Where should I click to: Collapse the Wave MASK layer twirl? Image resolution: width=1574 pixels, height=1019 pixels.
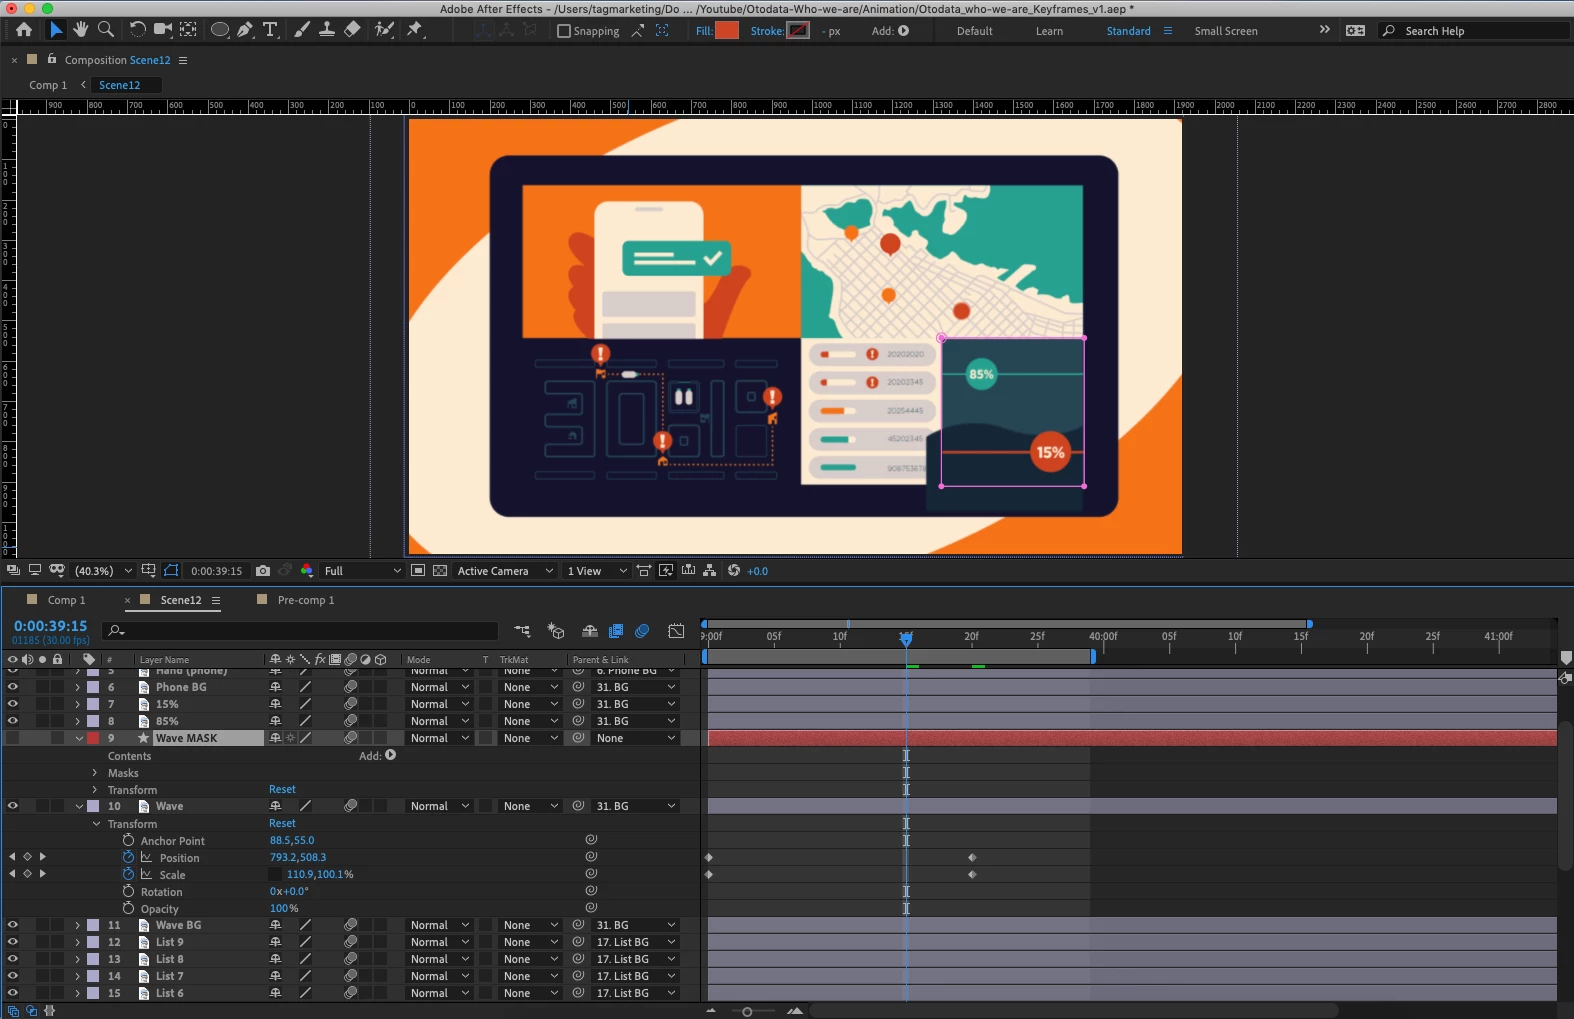79,738
